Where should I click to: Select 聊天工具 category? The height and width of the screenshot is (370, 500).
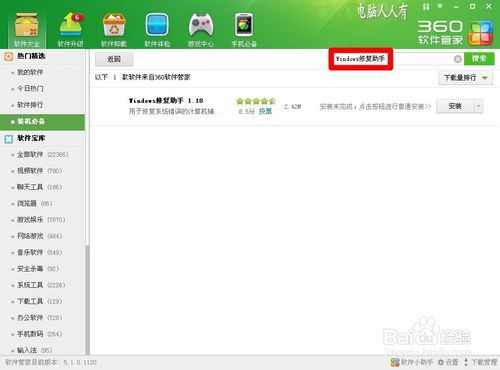pyautogui.click(x=39, y=187)
